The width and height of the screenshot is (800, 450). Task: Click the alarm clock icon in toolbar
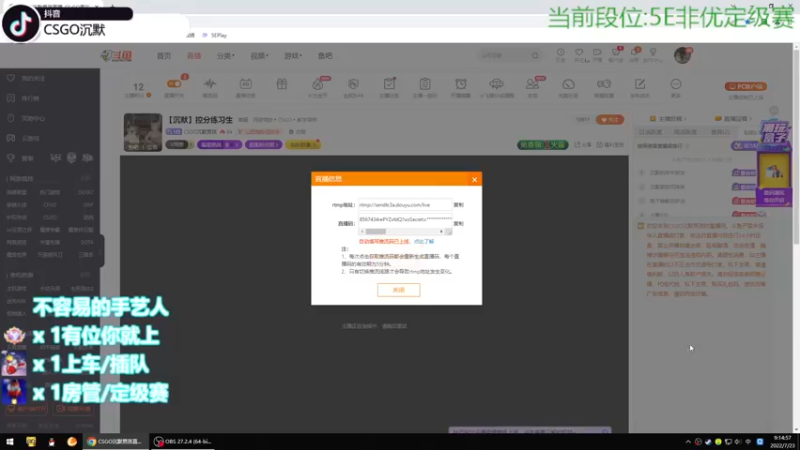461,84
